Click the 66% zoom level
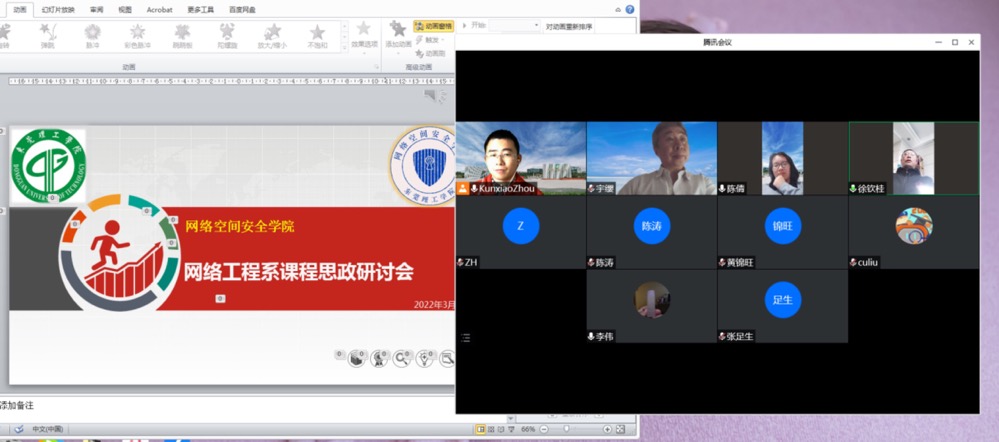 (528, 429)
